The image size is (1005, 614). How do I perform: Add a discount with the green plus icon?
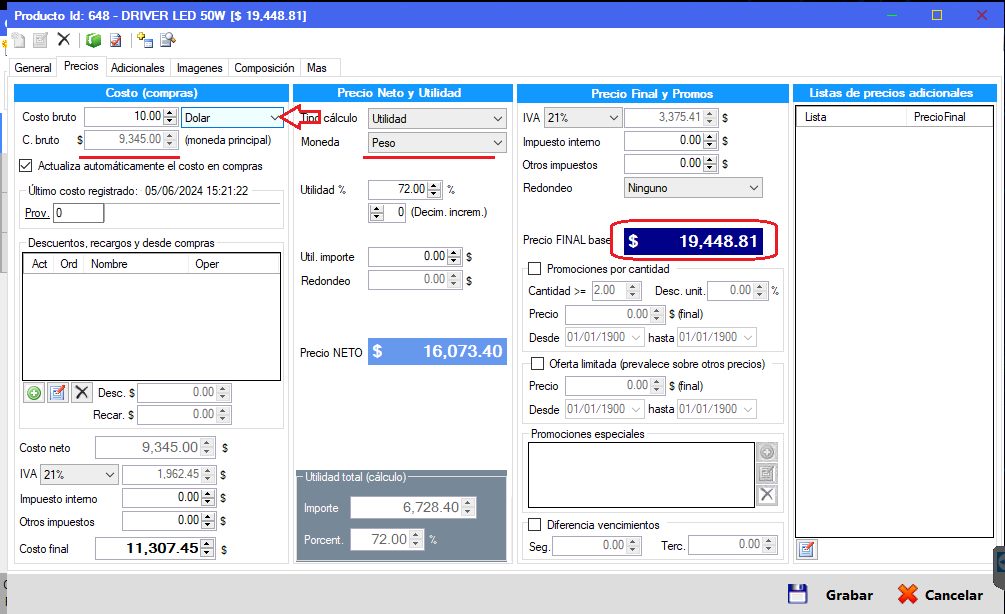pyautogui.click(x=34, y=392)
